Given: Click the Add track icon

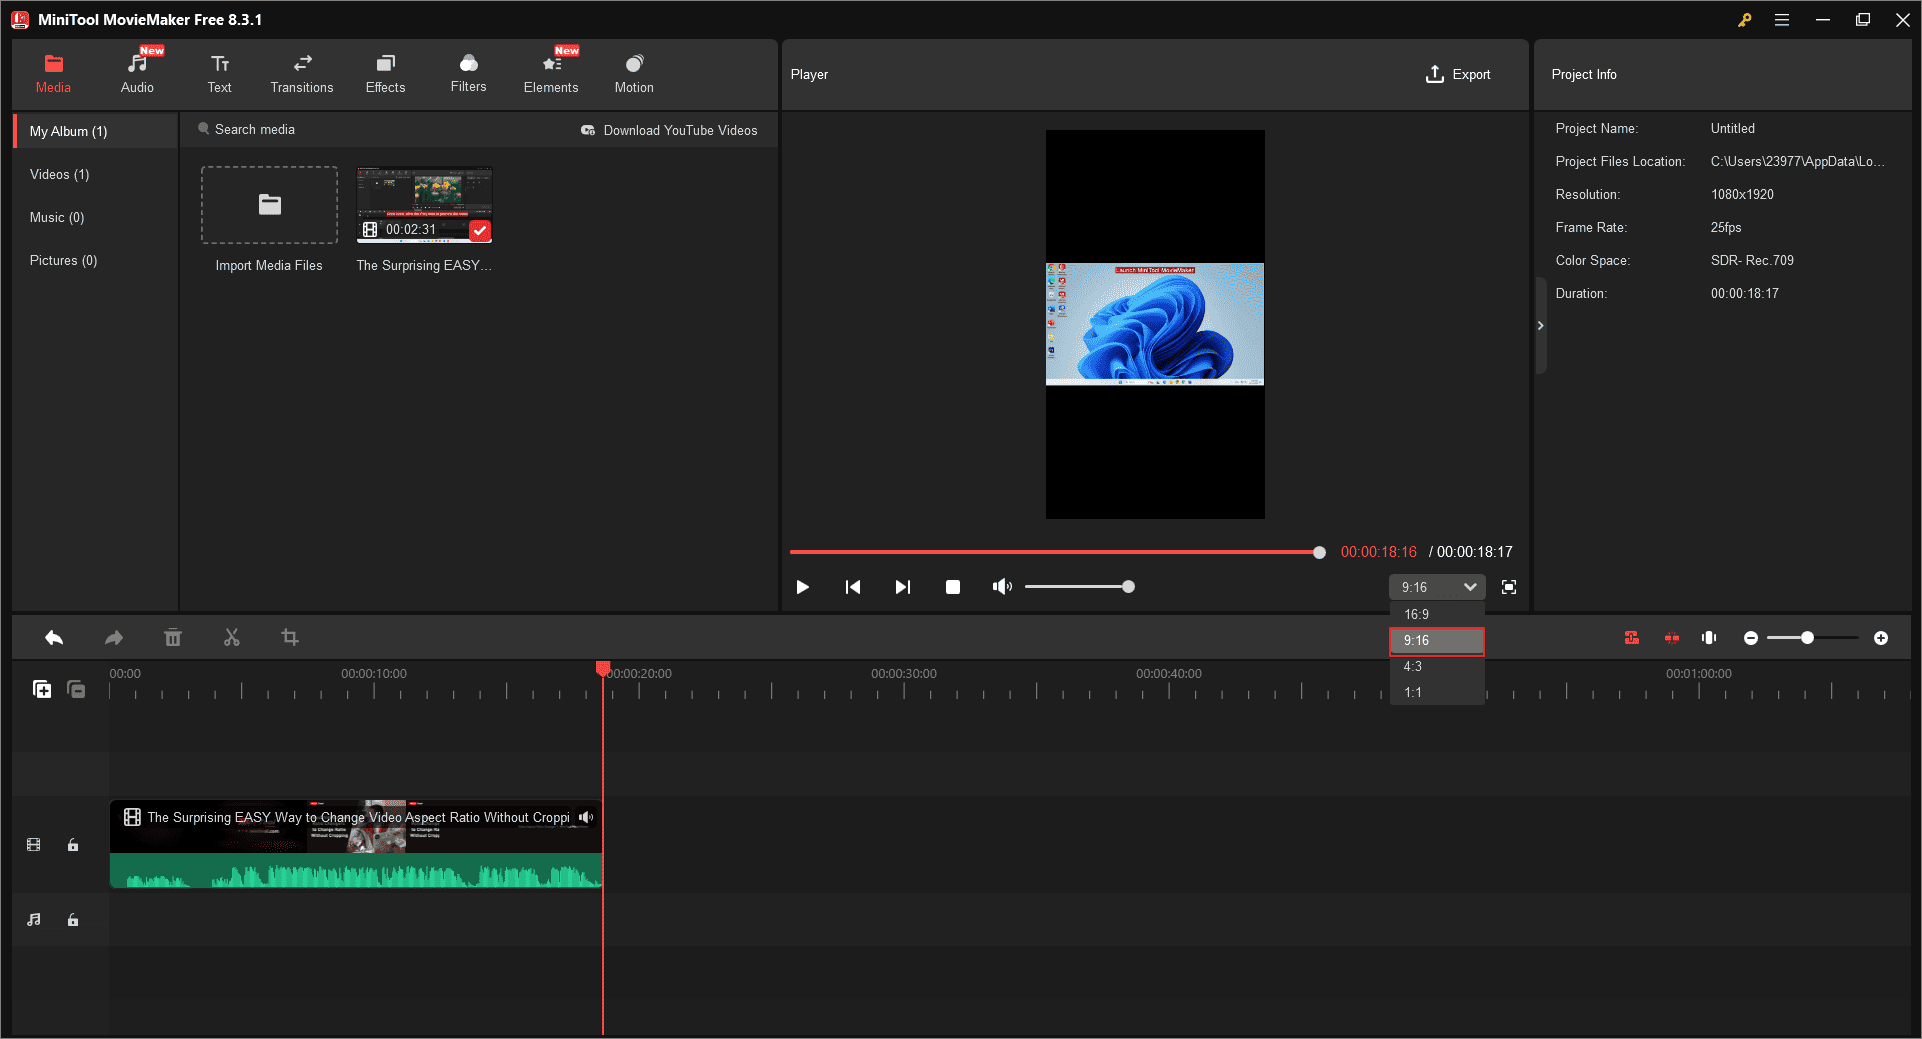Looking at the screenshot, I should [x=42, y=689].
